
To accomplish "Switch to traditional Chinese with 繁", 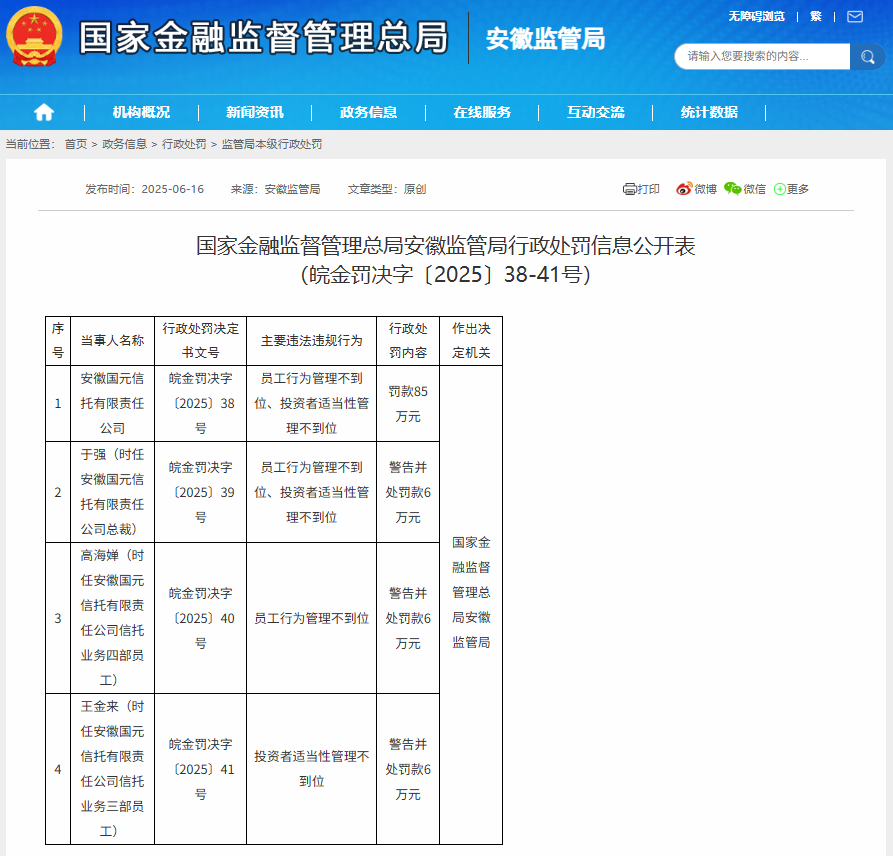I will point(816,17).
